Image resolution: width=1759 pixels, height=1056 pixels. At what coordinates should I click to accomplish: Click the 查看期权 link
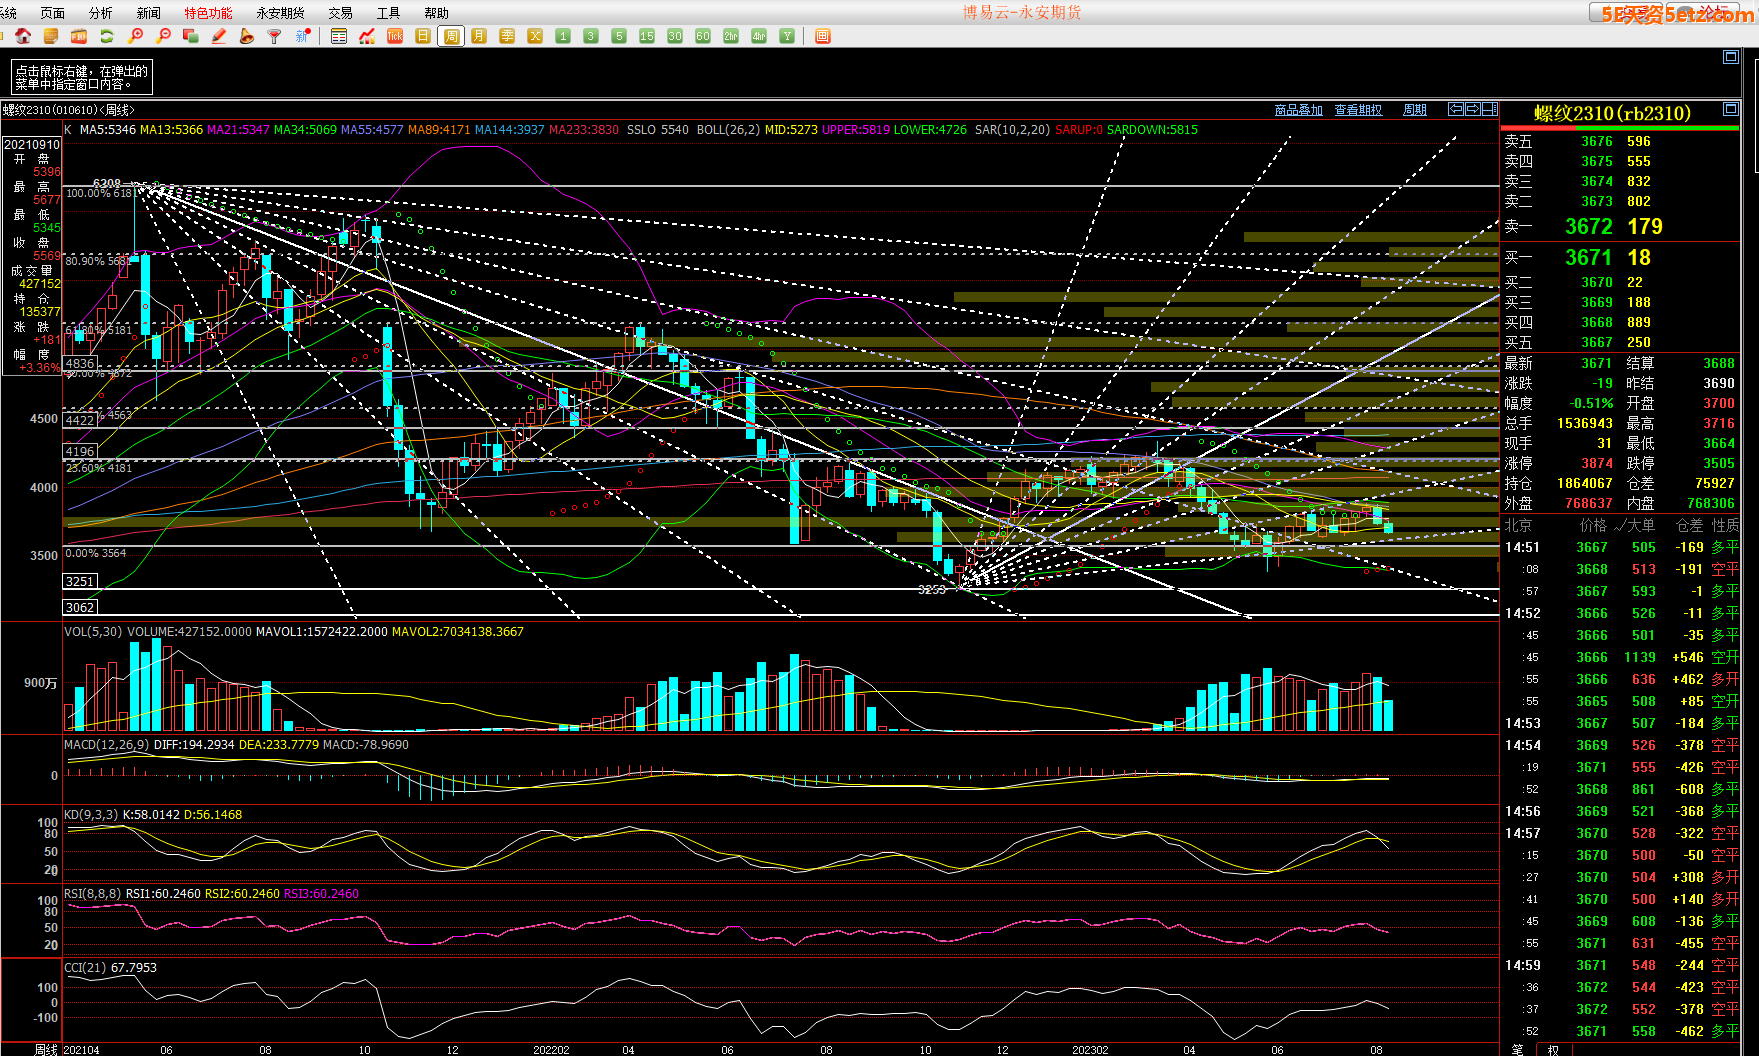[1358, 110]
